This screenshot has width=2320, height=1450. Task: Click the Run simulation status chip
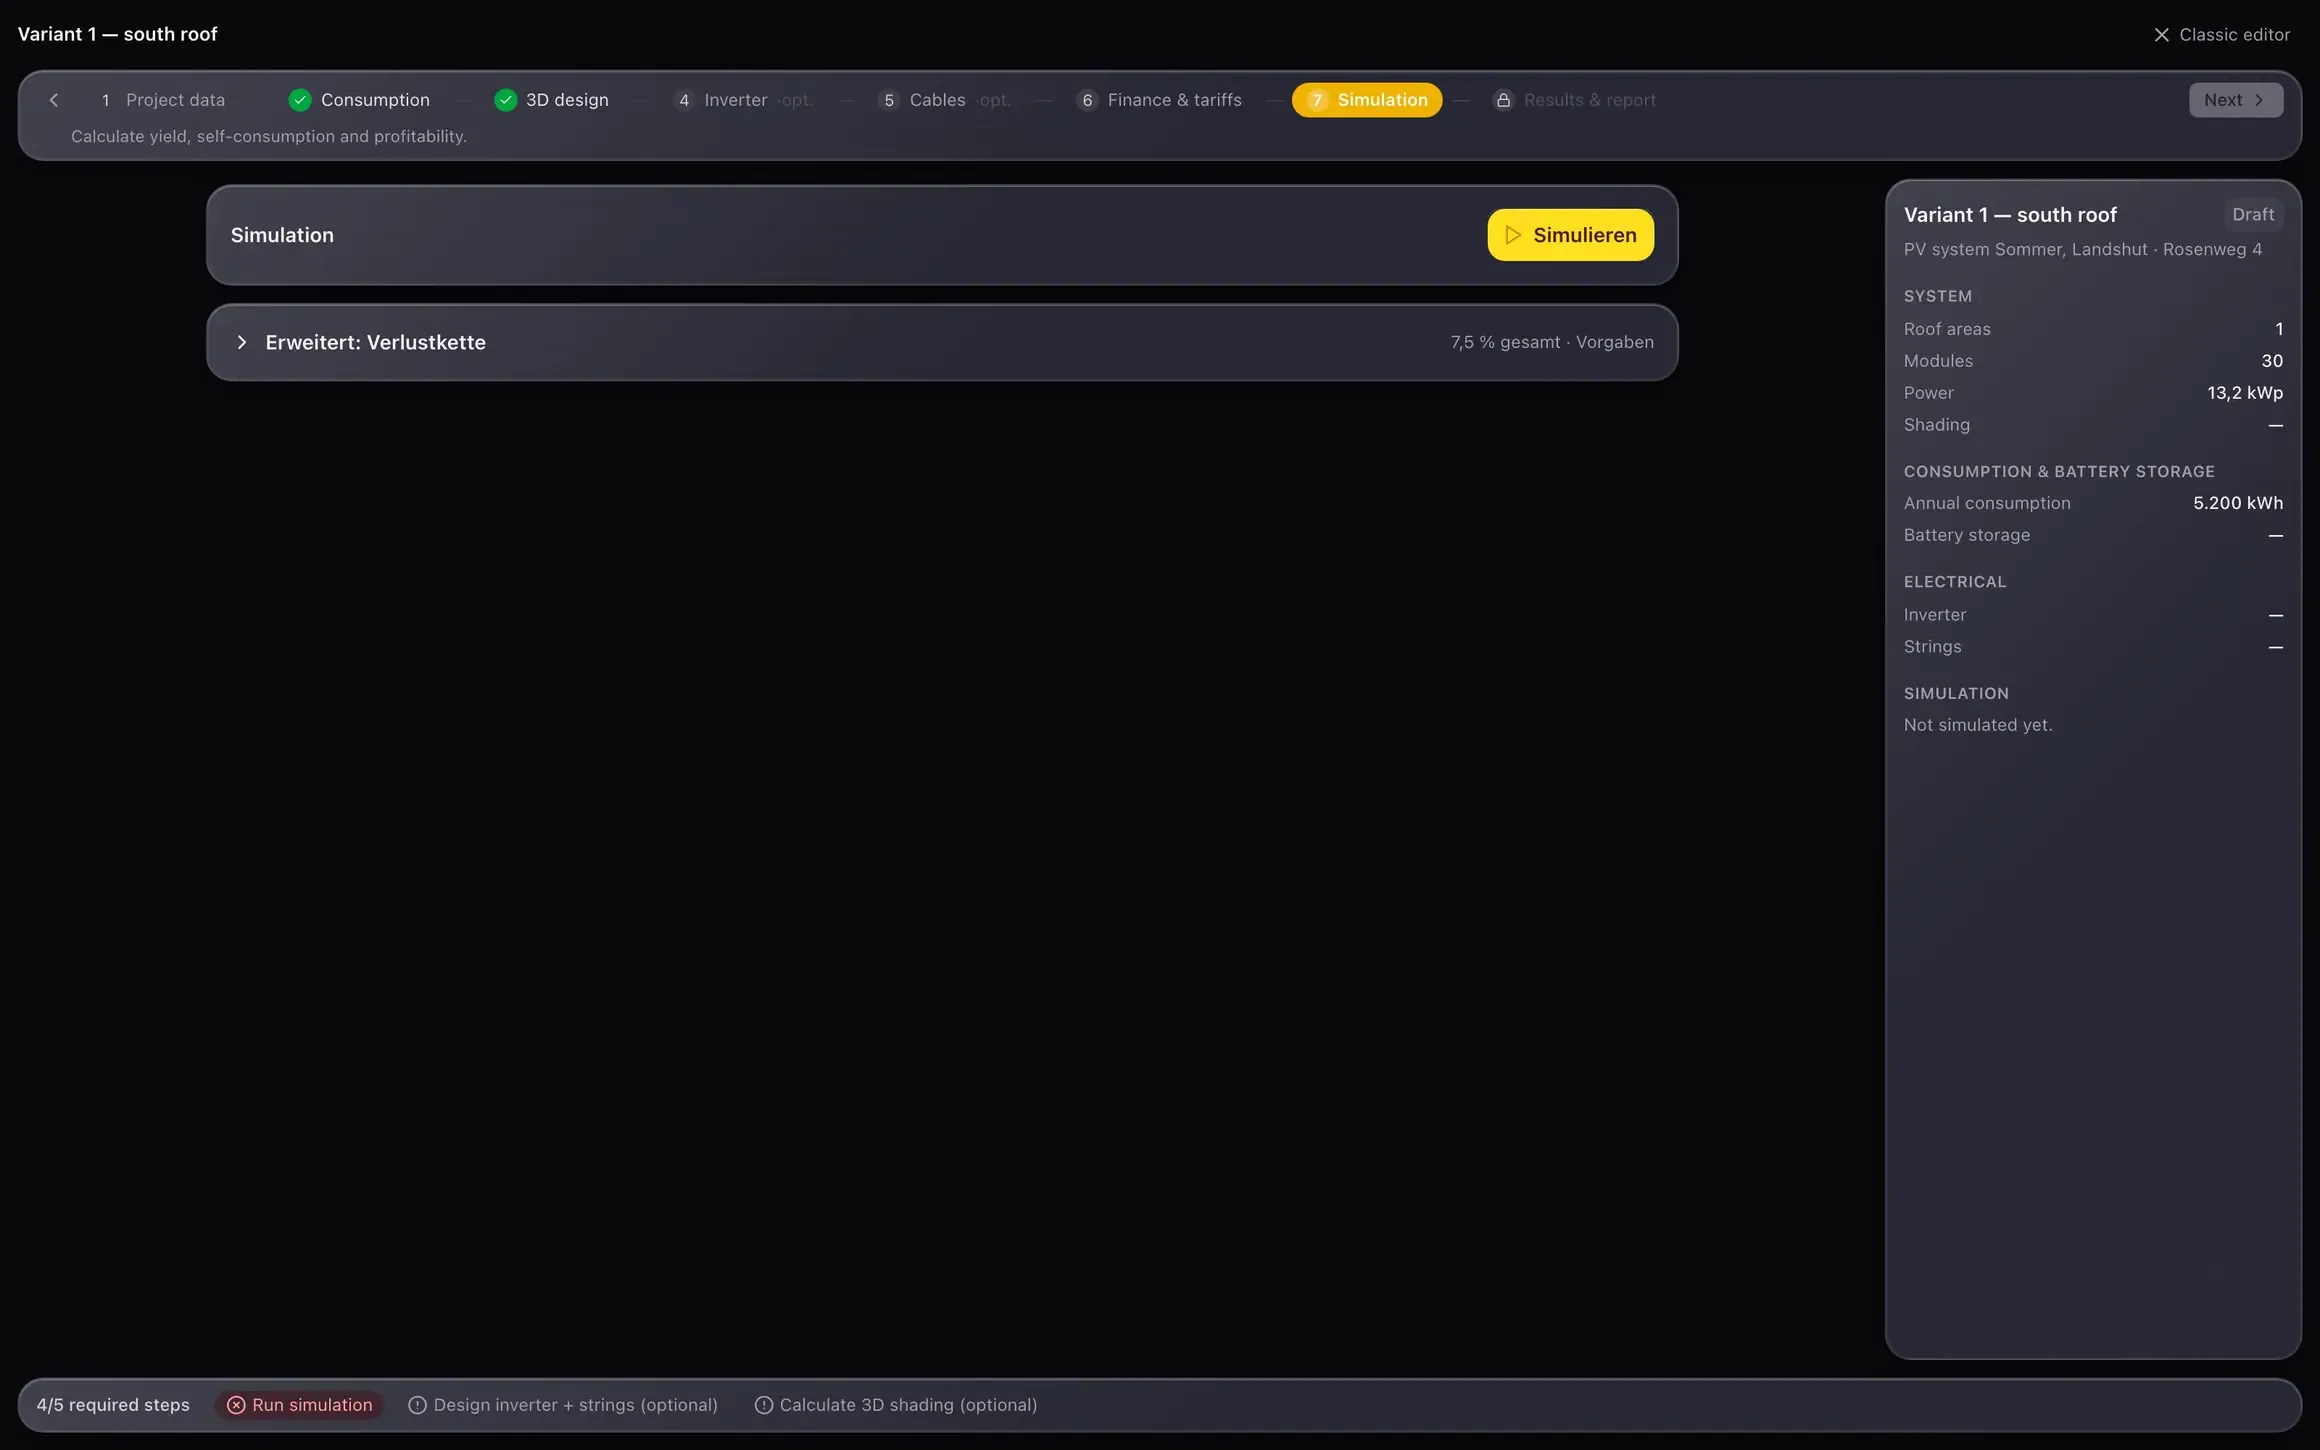coord(300,1405)
